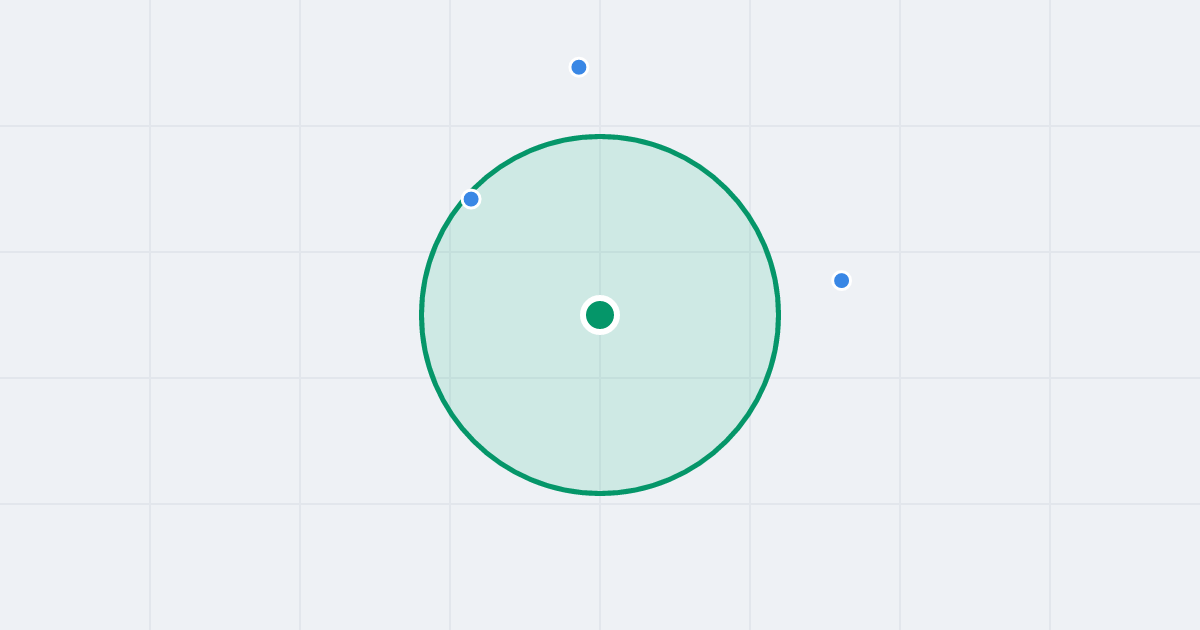Select the blue dot on the circle's edge
1200x630 pixels.
[471, 199]
